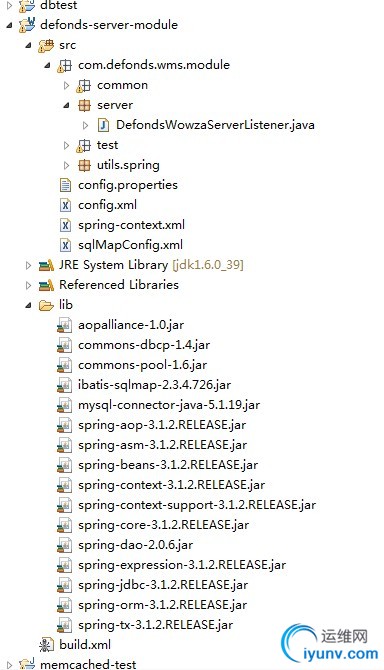384x670 pixels.
Task: Select the com.defonds.wms.module package
Action: click(154, 65)
